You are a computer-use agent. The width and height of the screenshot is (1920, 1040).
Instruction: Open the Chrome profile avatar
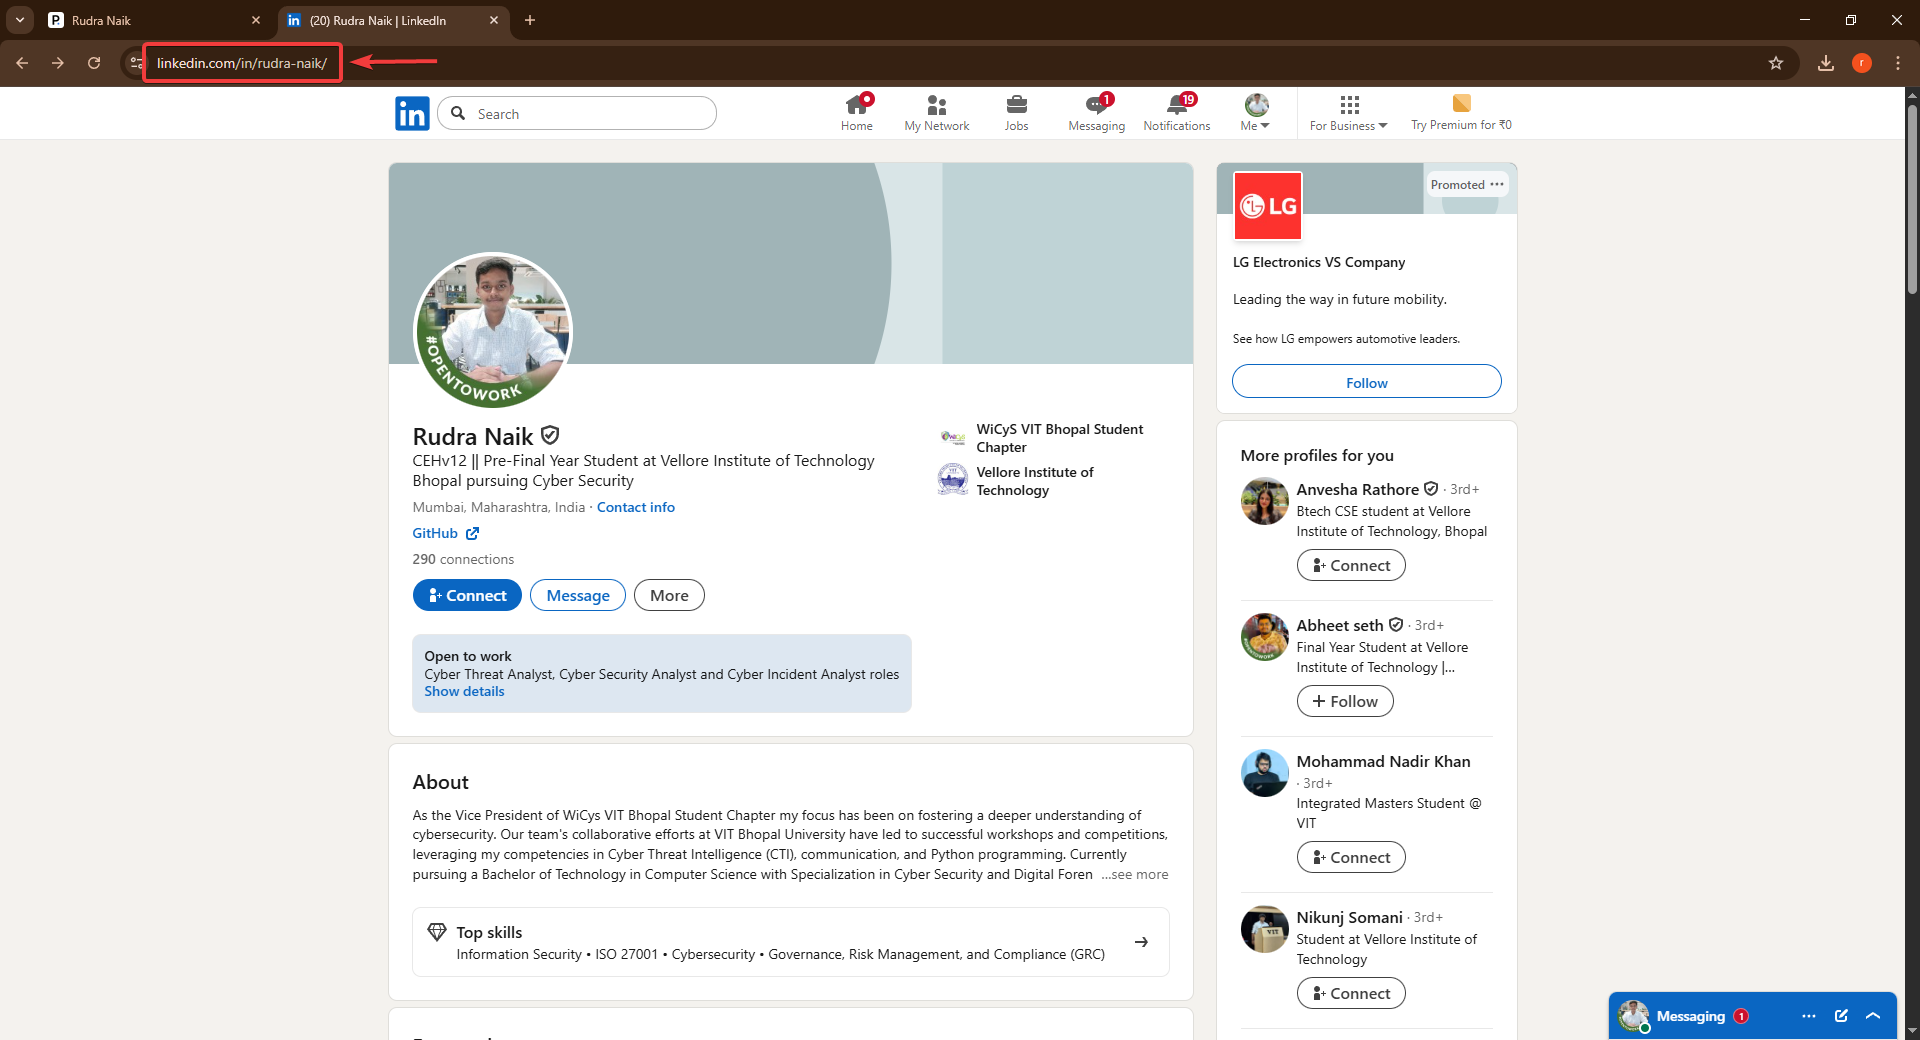pos(1862,63)
